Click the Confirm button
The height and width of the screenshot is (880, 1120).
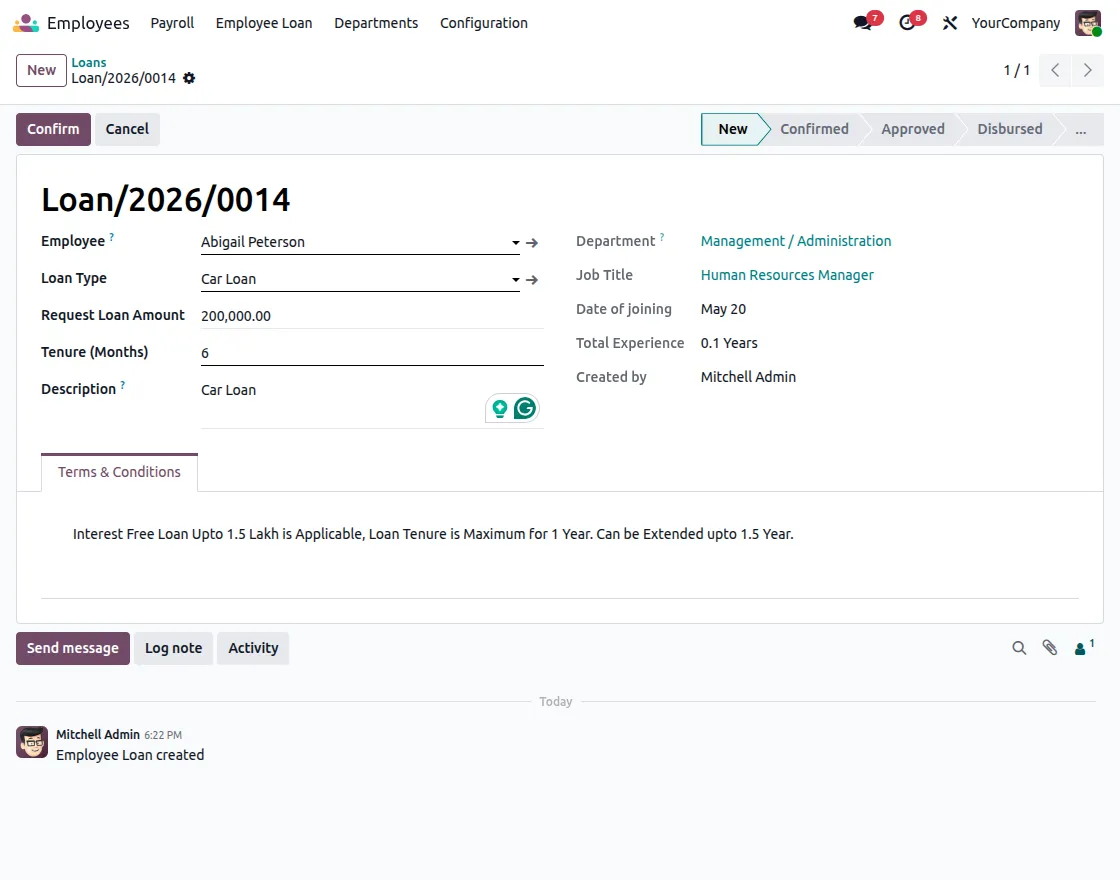(x=53, y=129)
